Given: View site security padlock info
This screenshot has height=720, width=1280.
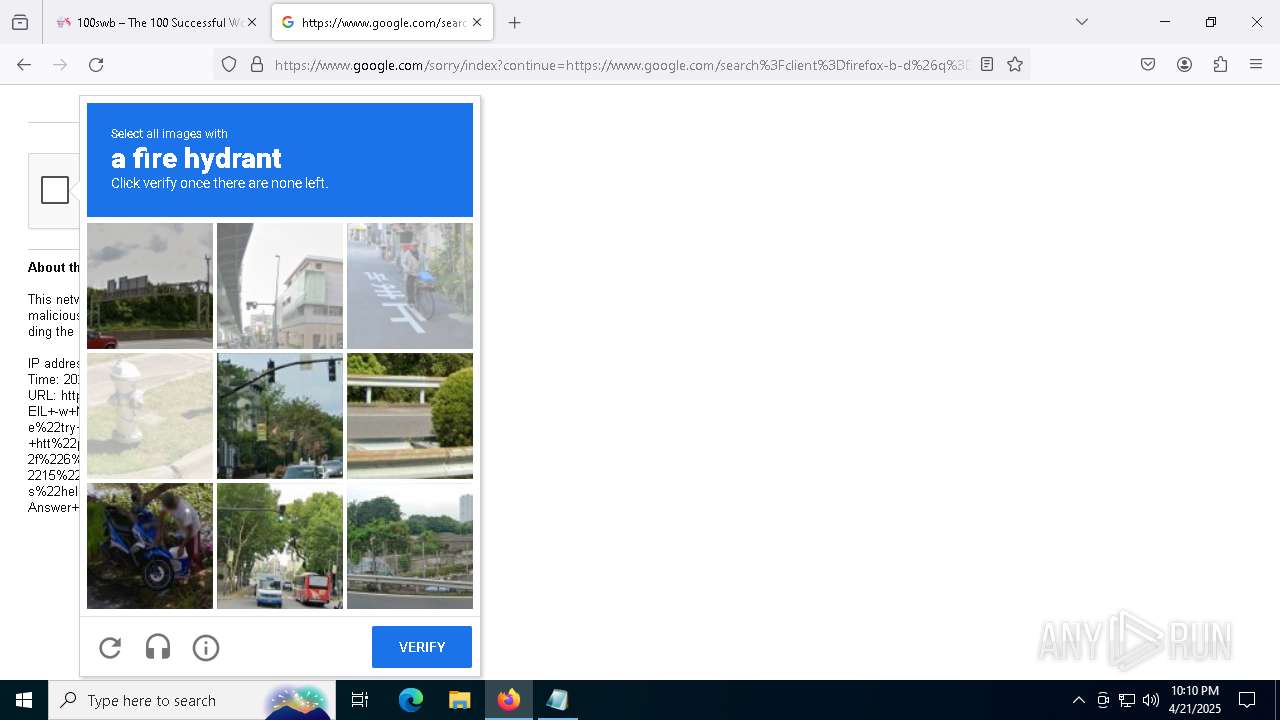Looking at the screenshot, I should click(x=257, y=64).
